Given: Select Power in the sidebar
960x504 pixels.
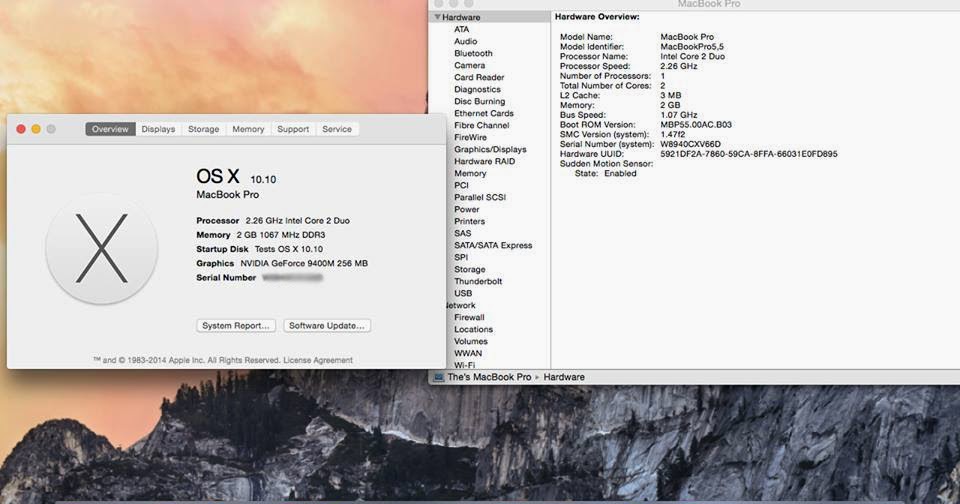Looking at the screenshot, I should tap(467, 209).
